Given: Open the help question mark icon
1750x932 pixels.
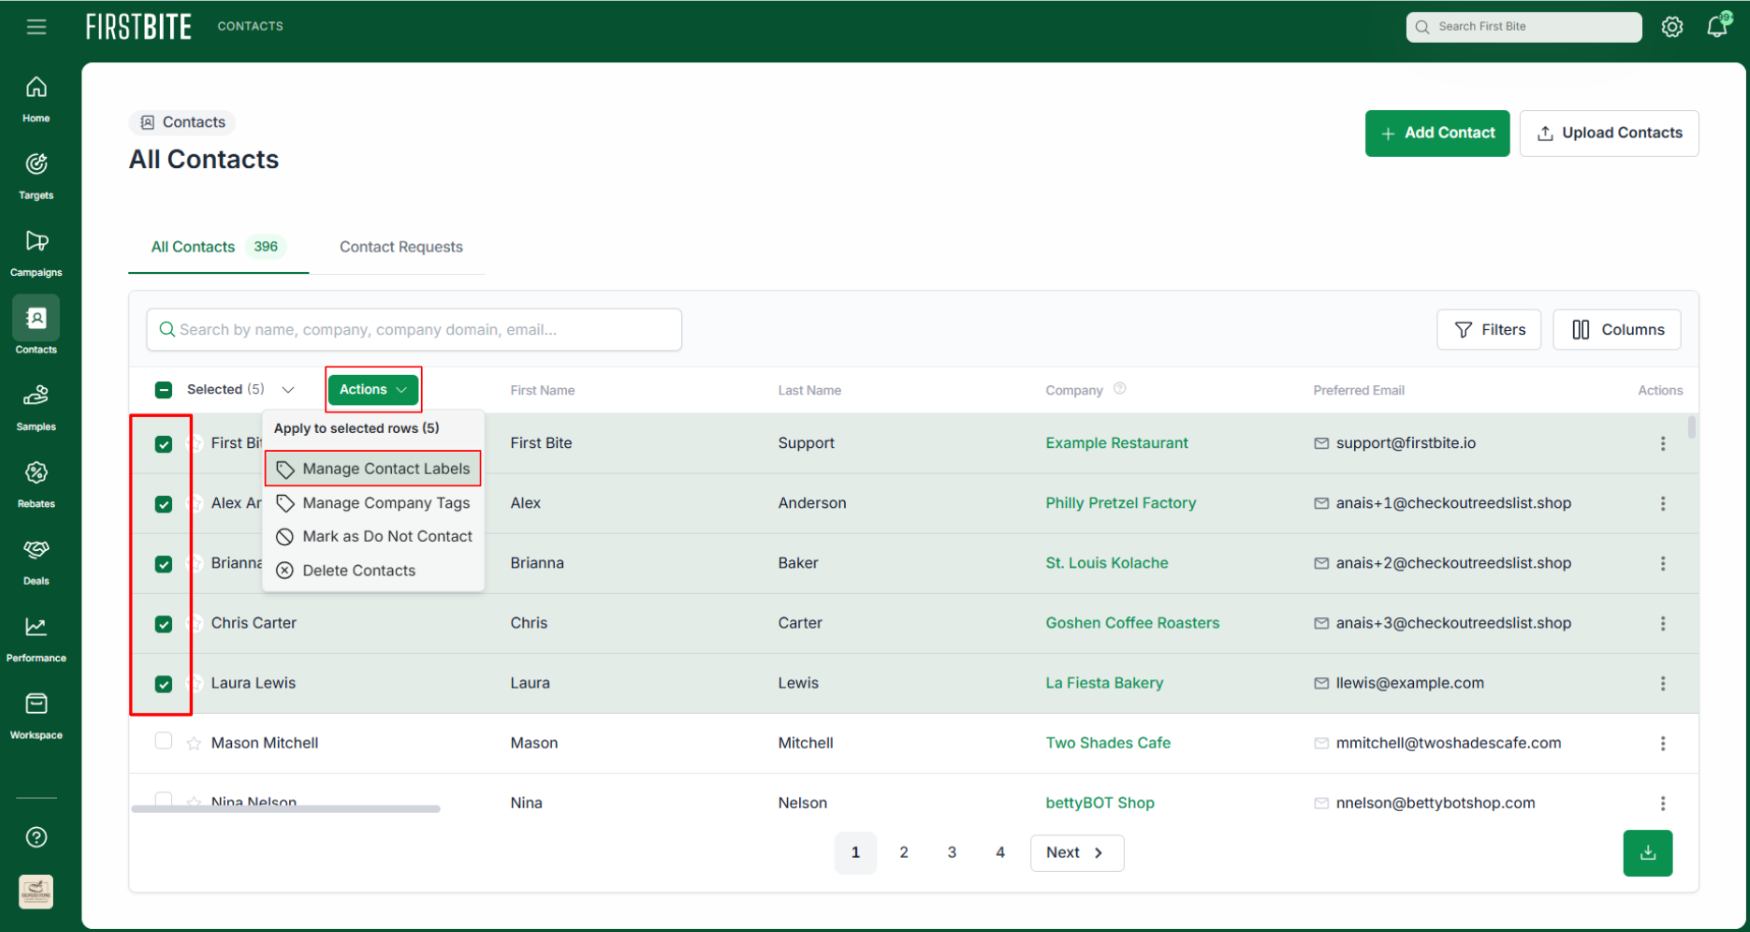Looking at the screenshot, I should (36, 837).
